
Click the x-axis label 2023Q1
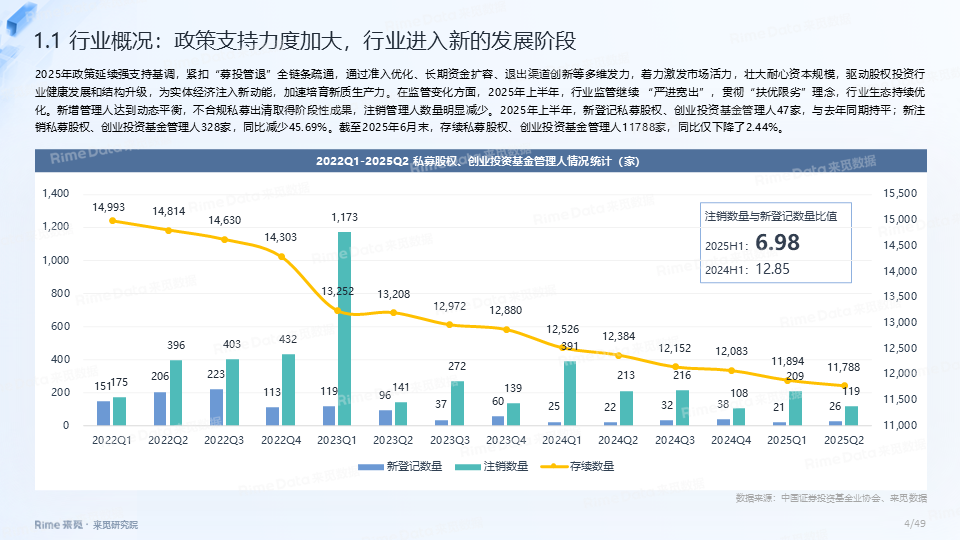pyautogui.click(x=337, y=440)
